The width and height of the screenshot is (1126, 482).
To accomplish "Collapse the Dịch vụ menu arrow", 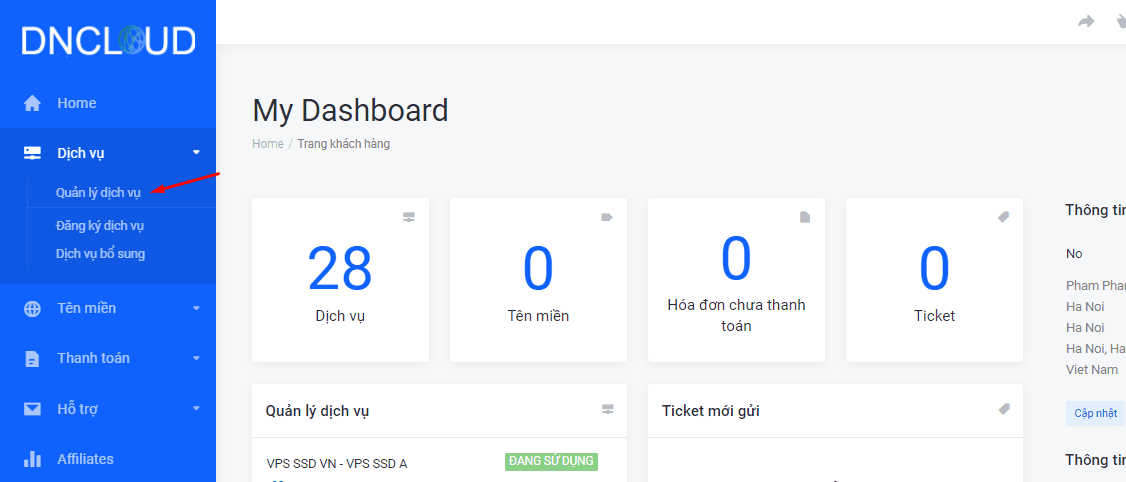I will click(x=196, y=152).
